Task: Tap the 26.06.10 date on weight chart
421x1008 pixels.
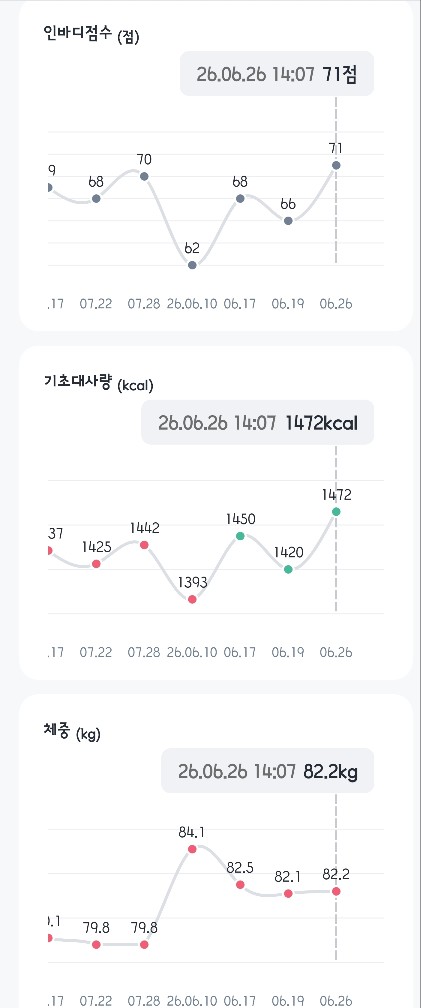Action: (x=192, y=1001)
